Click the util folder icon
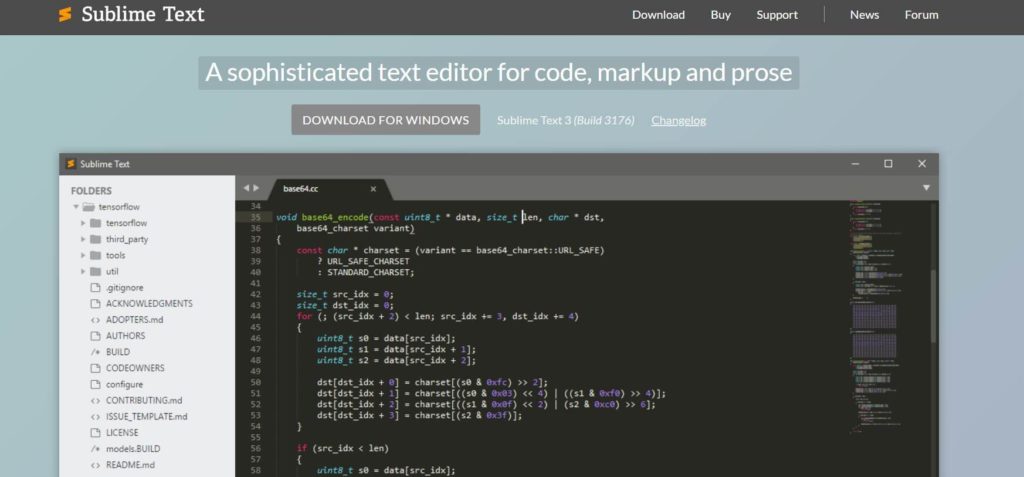This screenshot has height=477, width=1024. [95, 272]
